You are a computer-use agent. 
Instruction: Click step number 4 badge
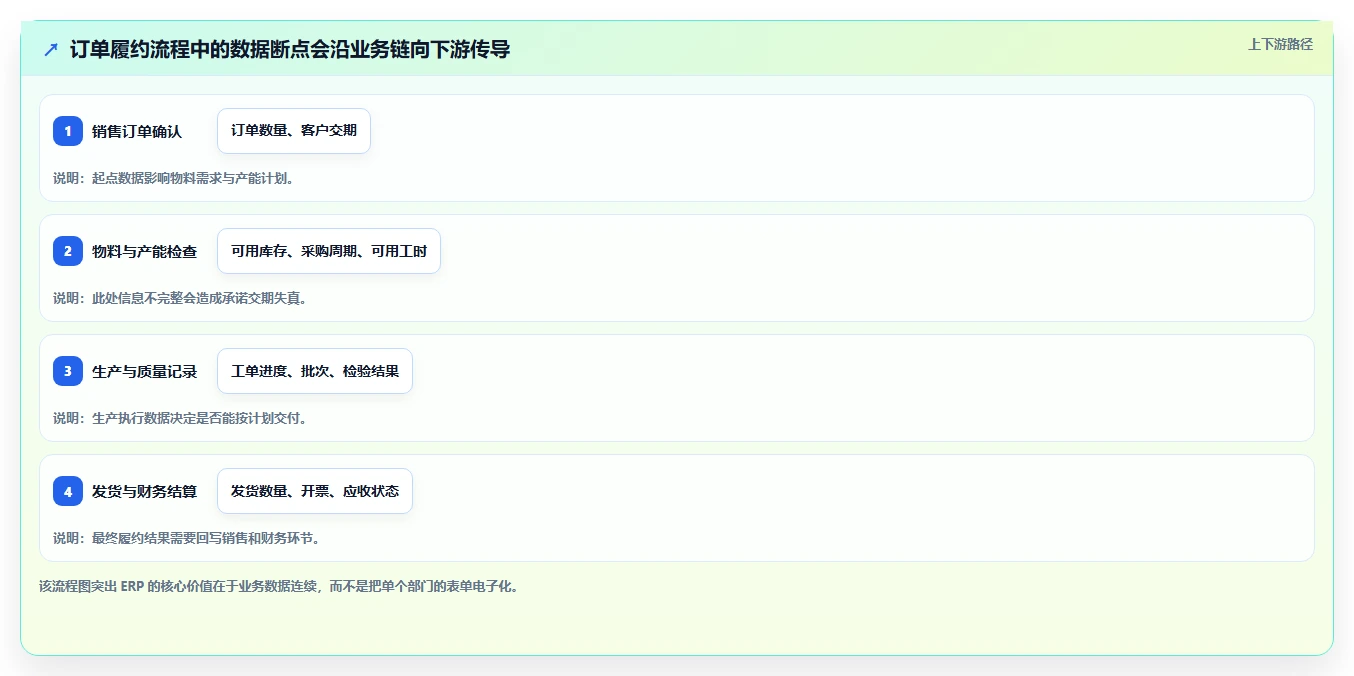point(68,491)
